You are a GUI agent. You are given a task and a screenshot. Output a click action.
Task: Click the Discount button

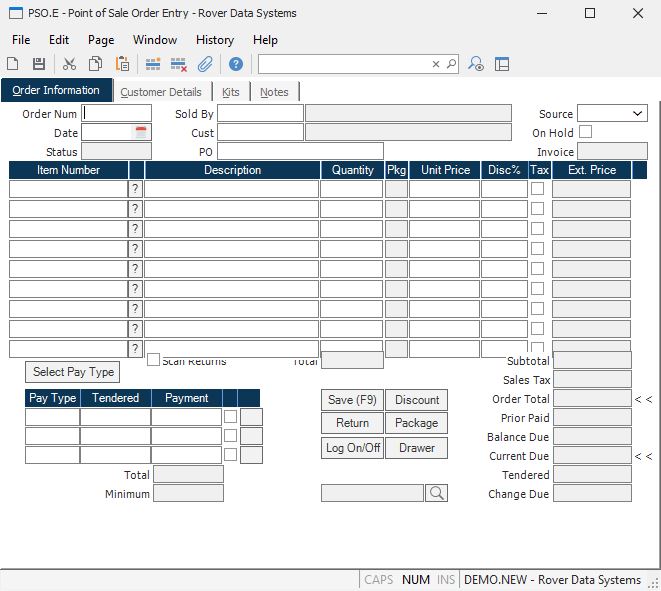point(416,400)
